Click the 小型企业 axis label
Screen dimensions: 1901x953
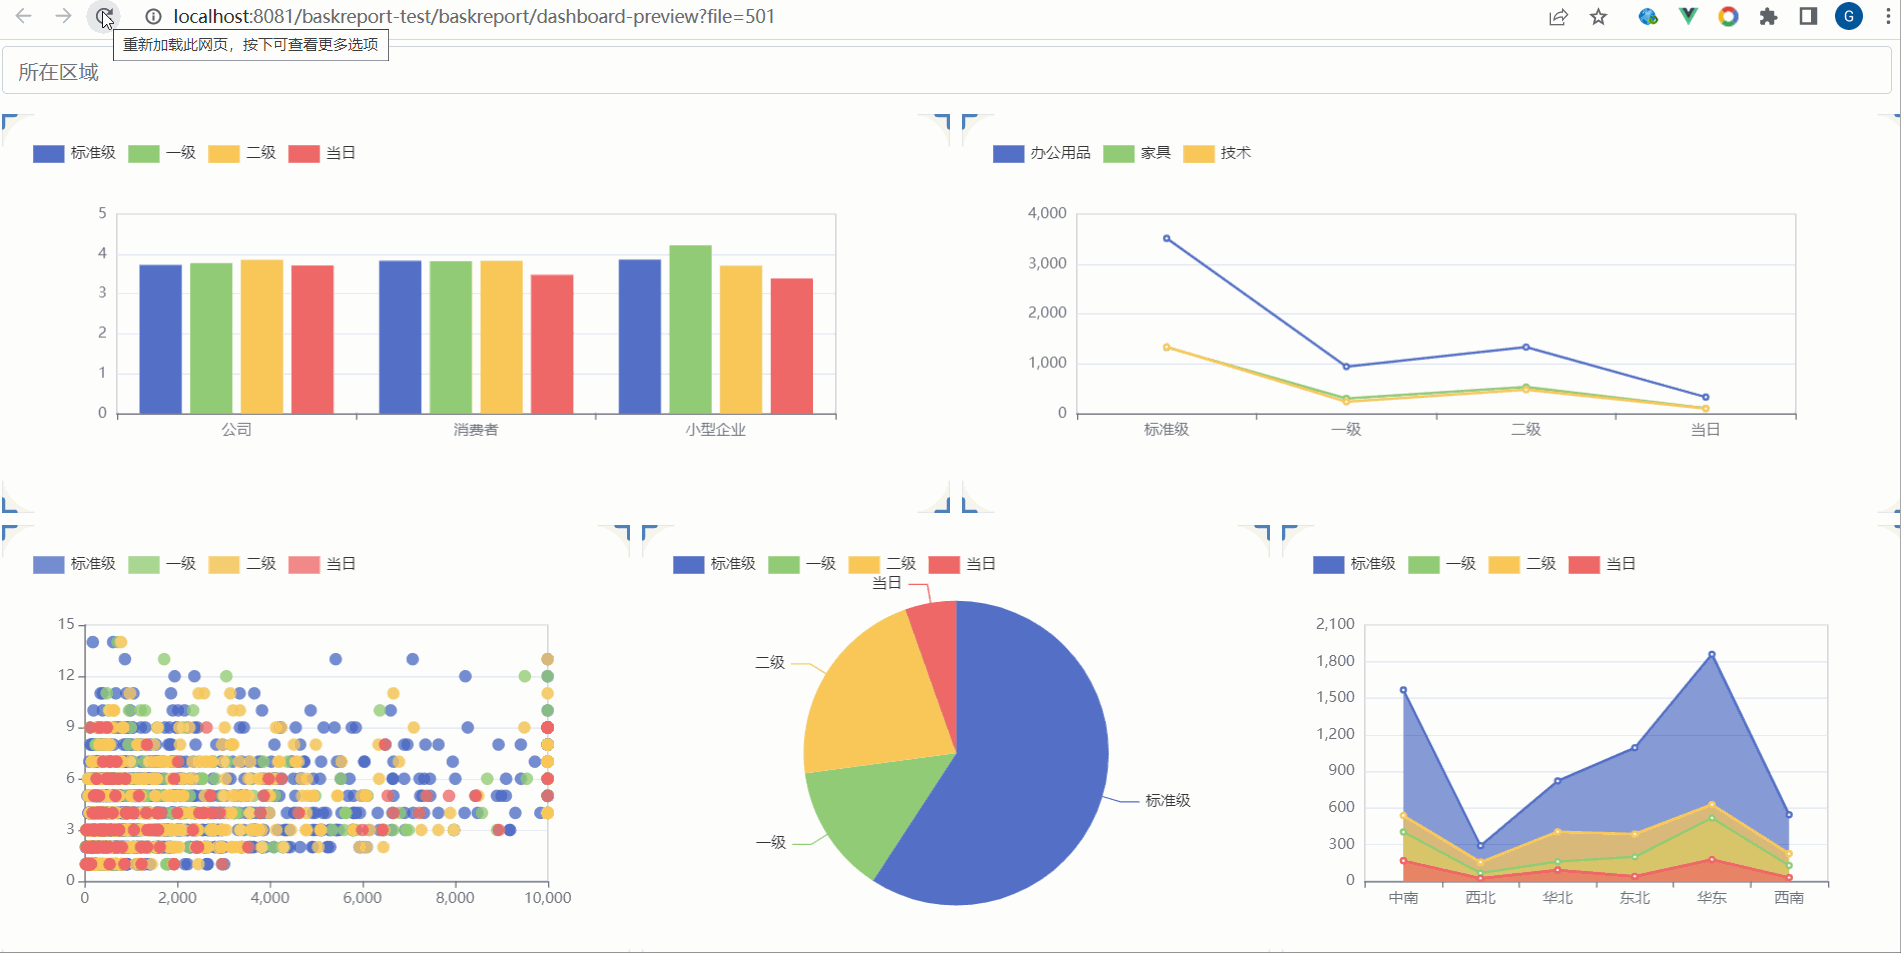tap(716, 430)
